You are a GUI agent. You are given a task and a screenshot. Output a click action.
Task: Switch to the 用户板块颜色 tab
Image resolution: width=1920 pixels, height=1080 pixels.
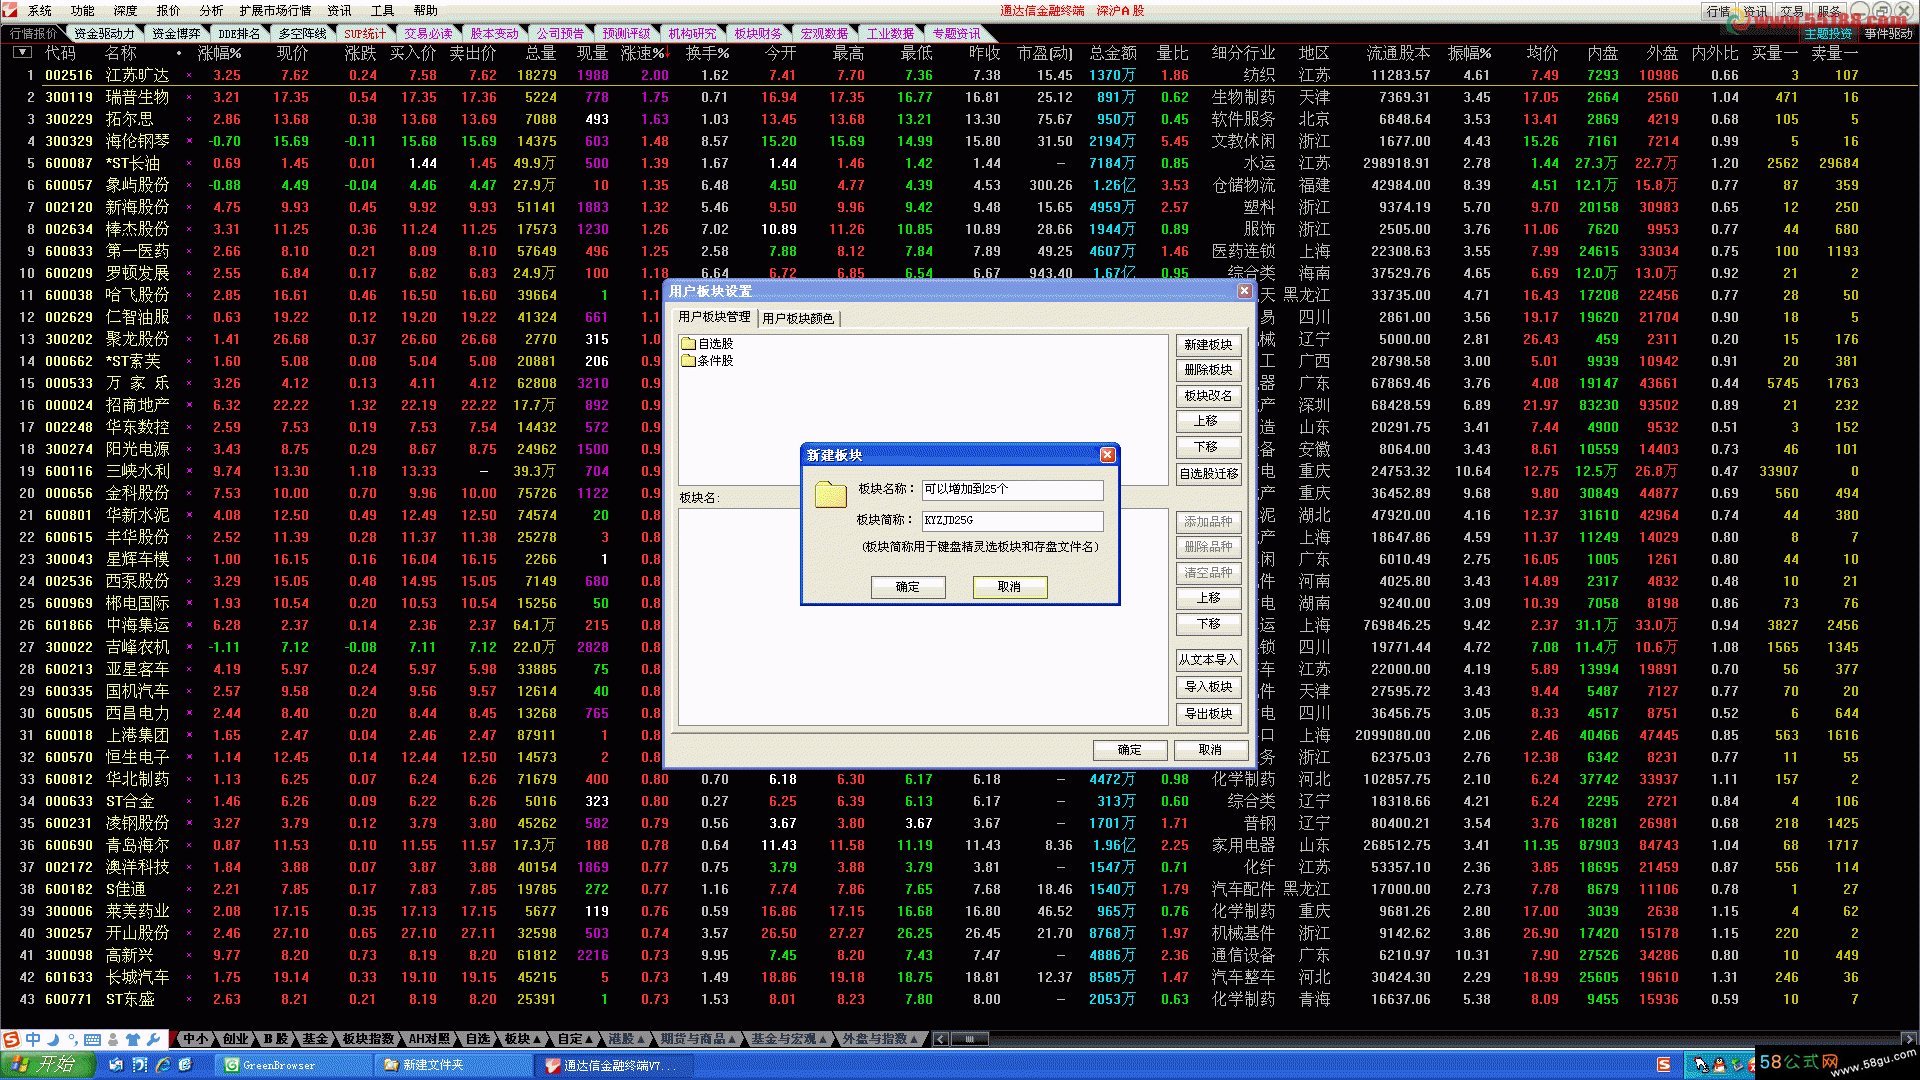click(x=798, y=318)
